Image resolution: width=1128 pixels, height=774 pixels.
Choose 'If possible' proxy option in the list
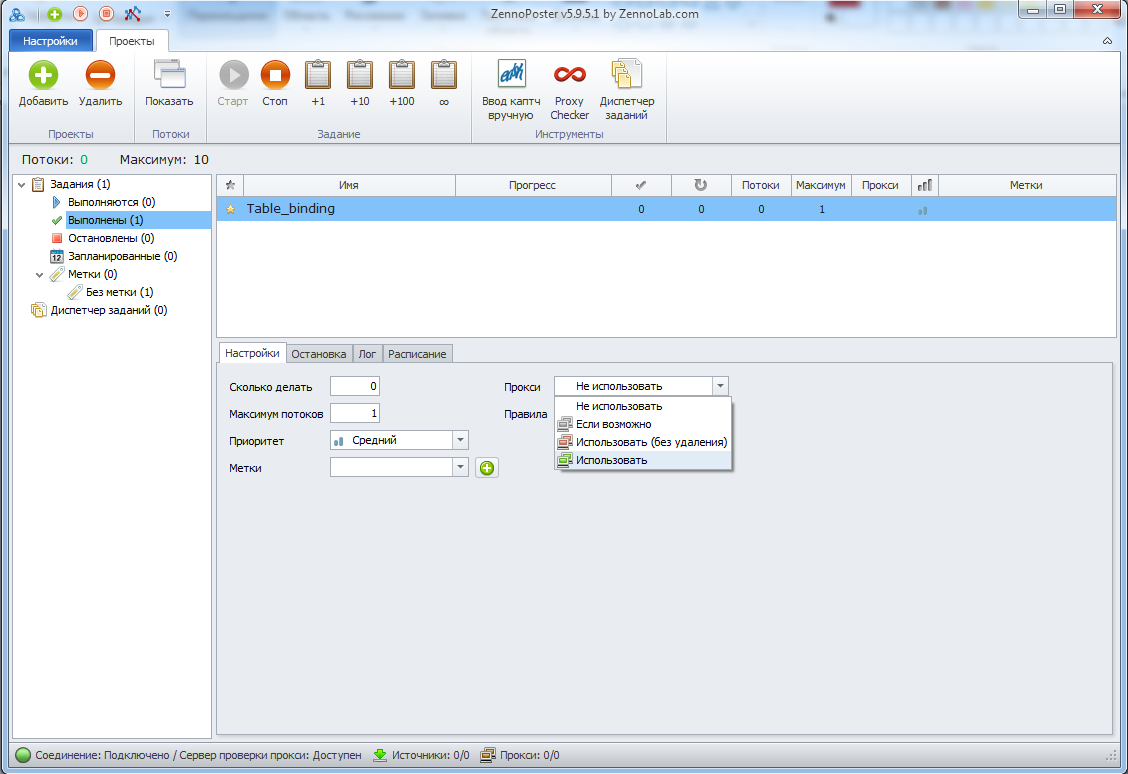click(613, 424)
